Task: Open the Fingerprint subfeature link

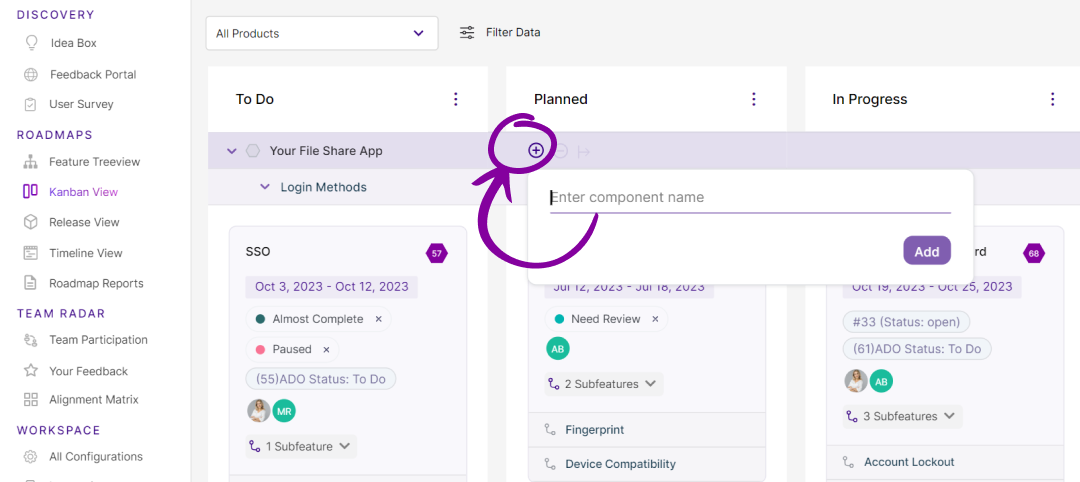Action: [594, 430]
